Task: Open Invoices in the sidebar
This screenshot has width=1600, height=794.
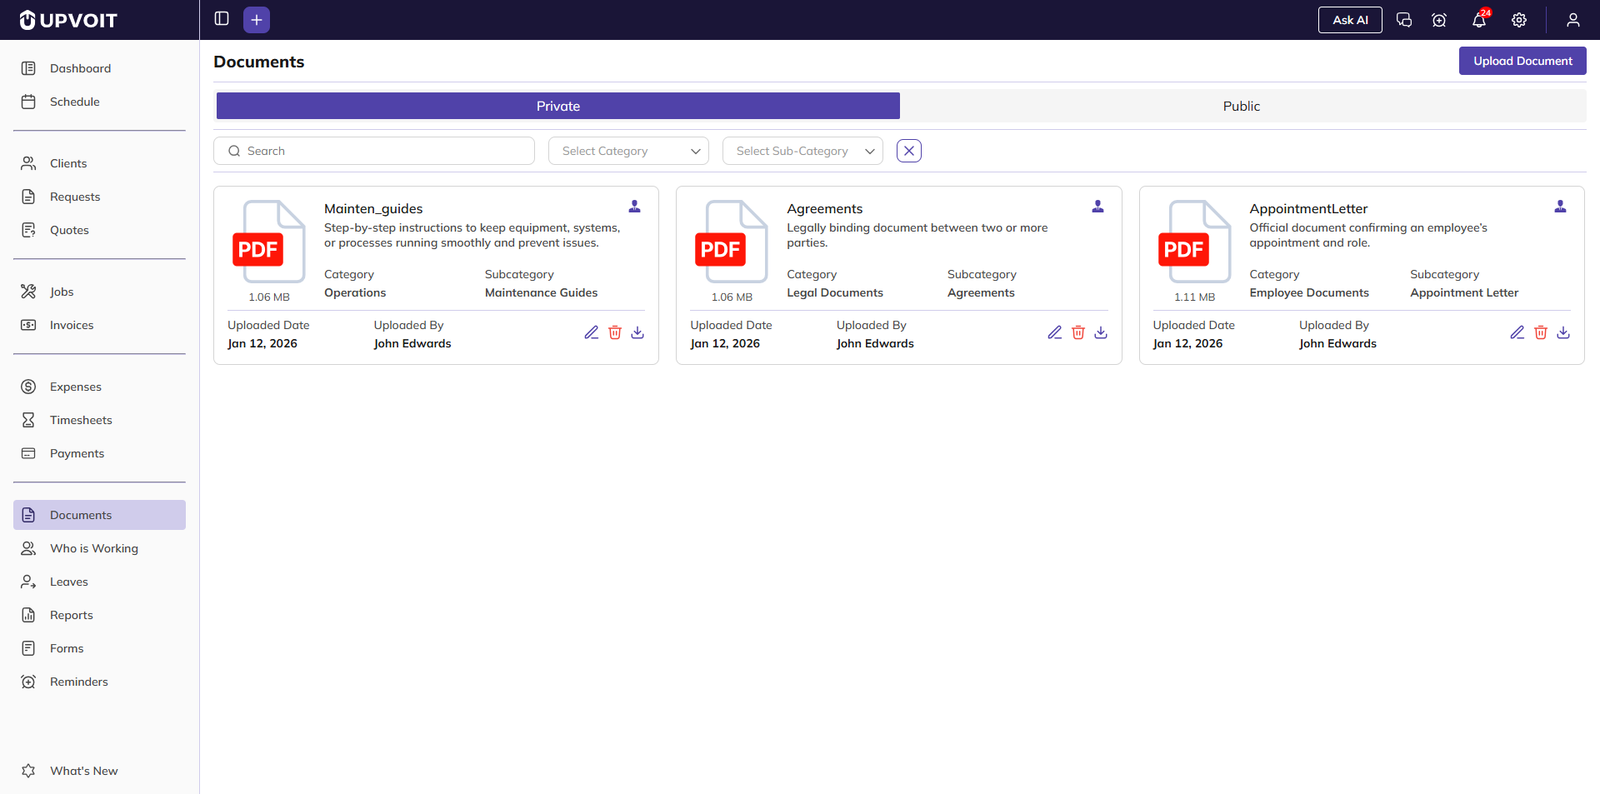Action: point(99,325)
